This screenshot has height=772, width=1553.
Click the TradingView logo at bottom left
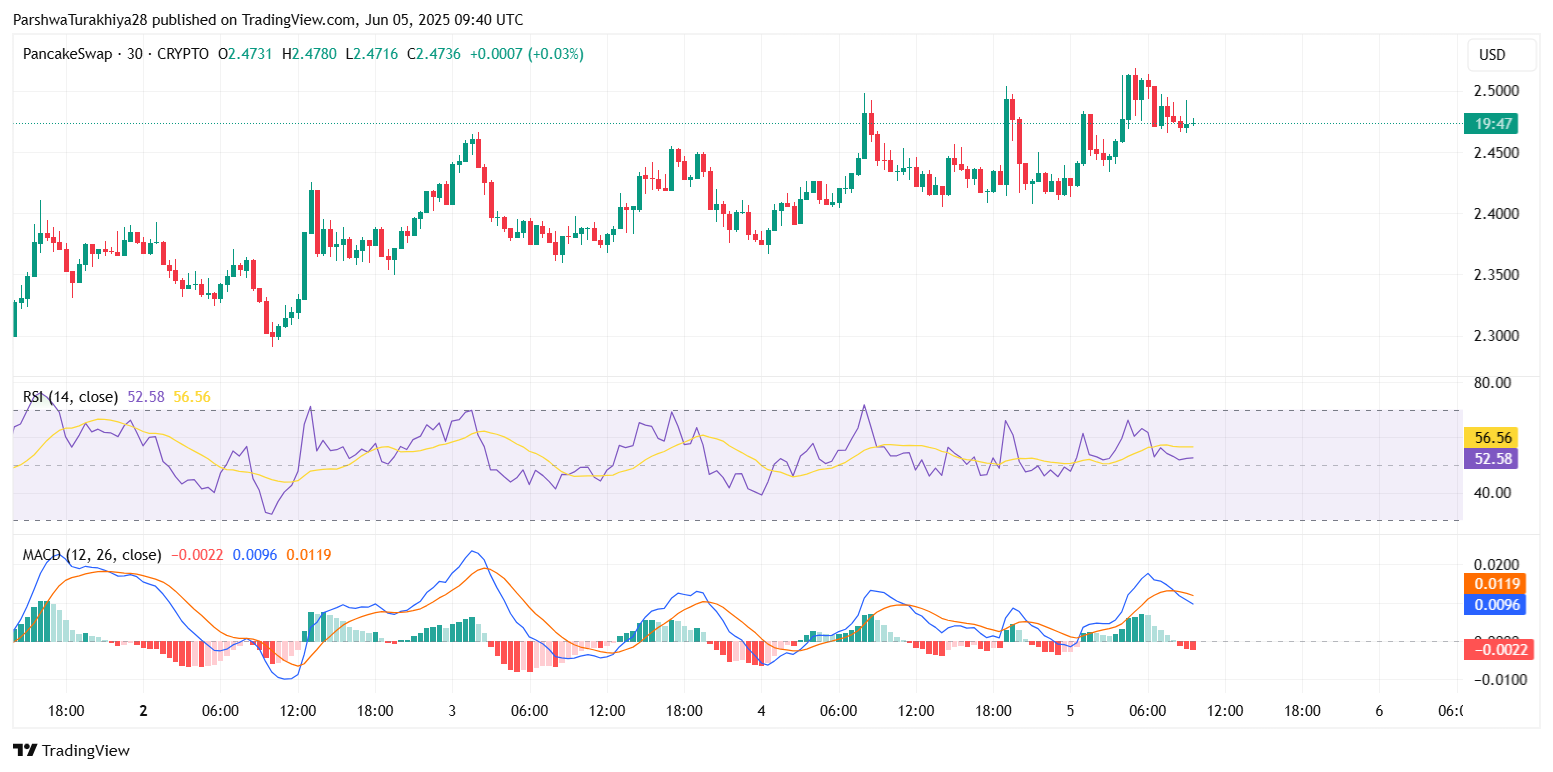[71, 750]
